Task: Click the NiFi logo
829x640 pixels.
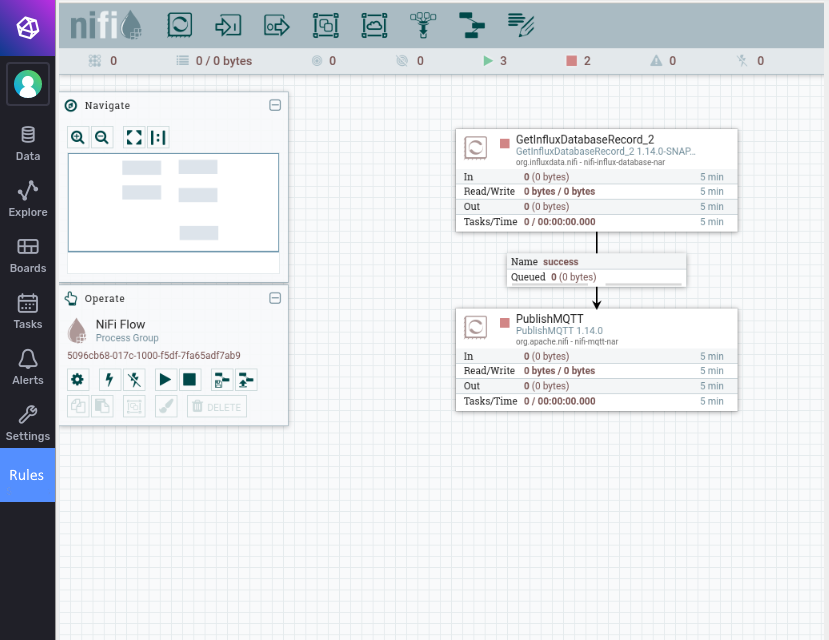Action: pyautogui.click(x=106, y=25)
